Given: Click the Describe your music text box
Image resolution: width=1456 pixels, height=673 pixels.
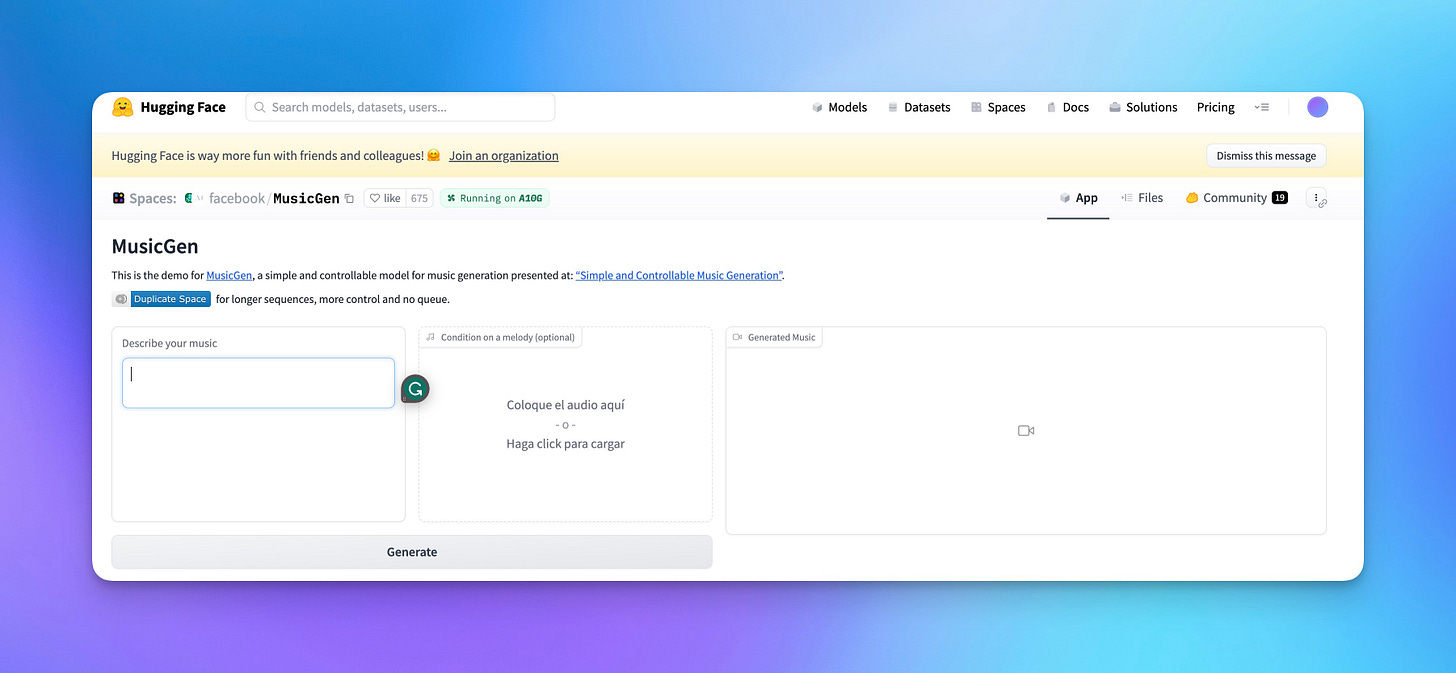Looking at the screenshot, I should click(258, 383).
